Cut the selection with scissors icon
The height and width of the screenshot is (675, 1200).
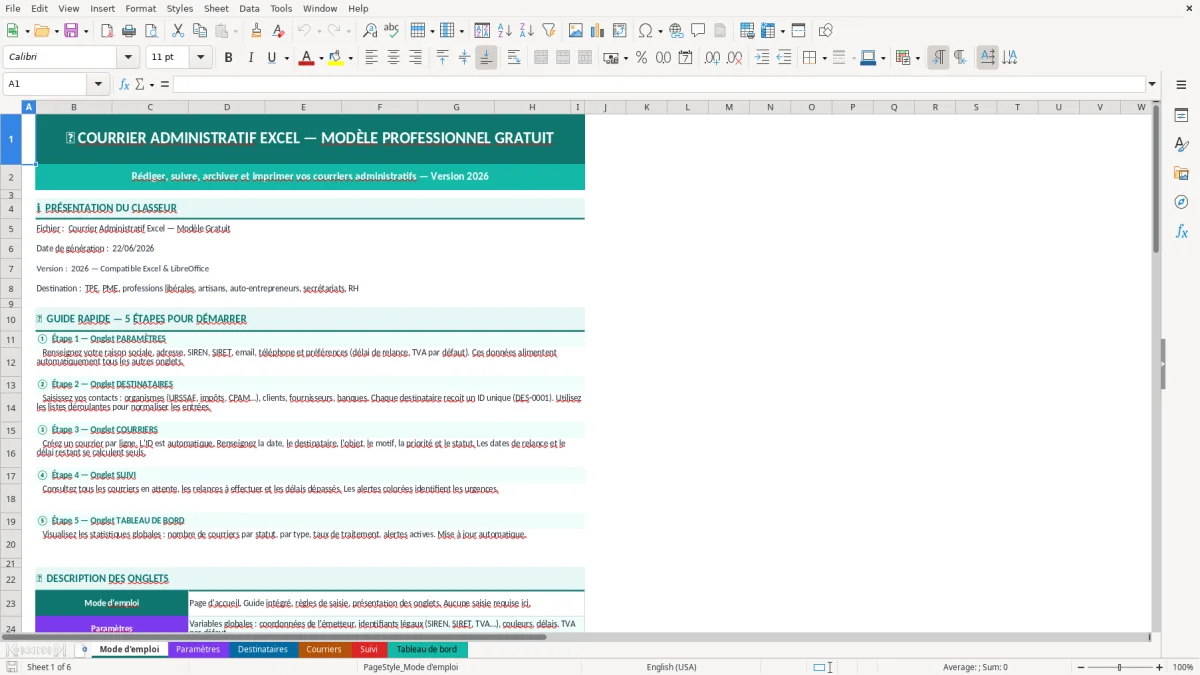177,31
